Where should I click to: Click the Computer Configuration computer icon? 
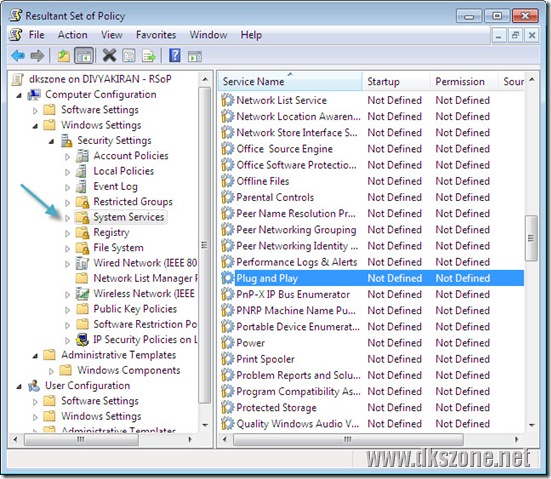34,95
